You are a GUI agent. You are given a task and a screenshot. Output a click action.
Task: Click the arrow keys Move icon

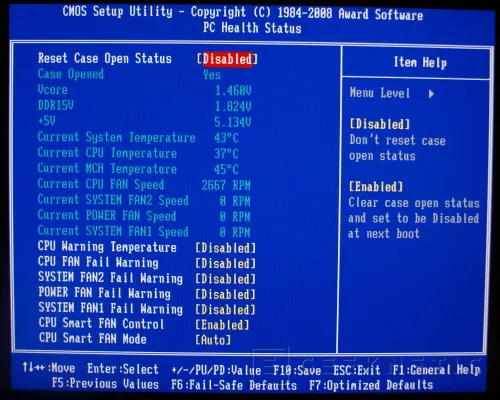(33, 368)
